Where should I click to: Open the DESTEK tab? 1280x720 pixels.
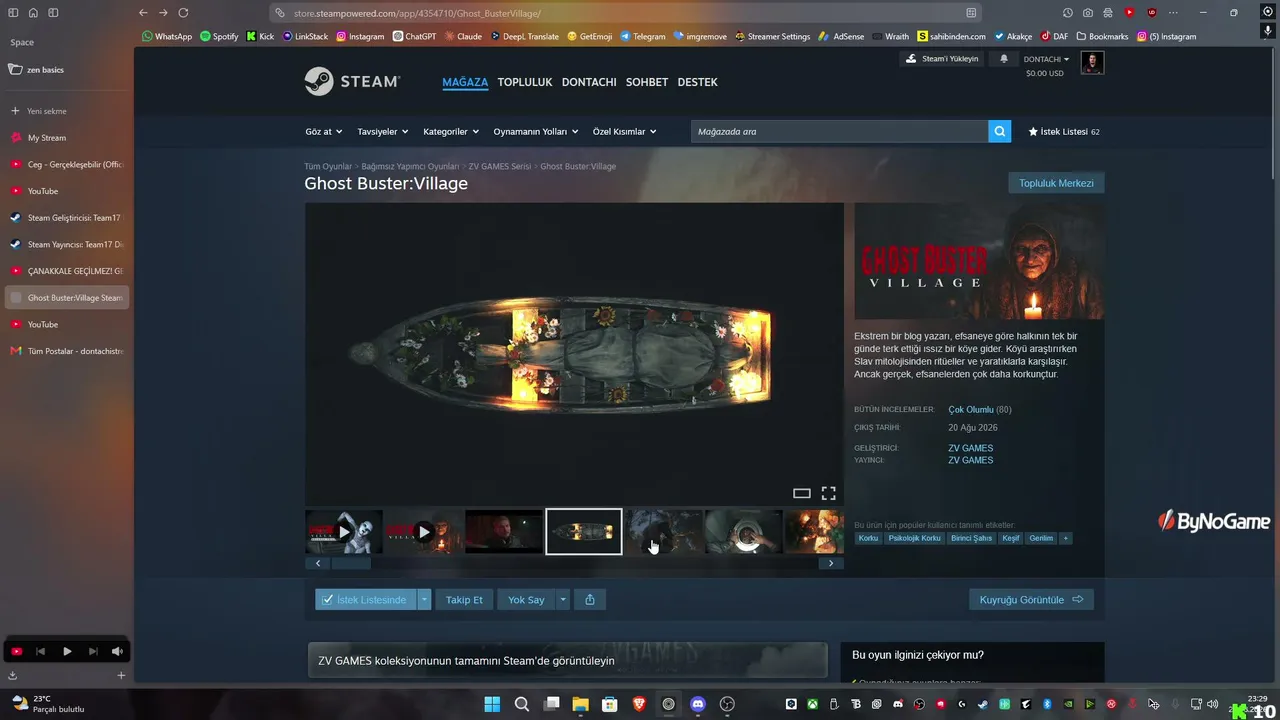698,82
